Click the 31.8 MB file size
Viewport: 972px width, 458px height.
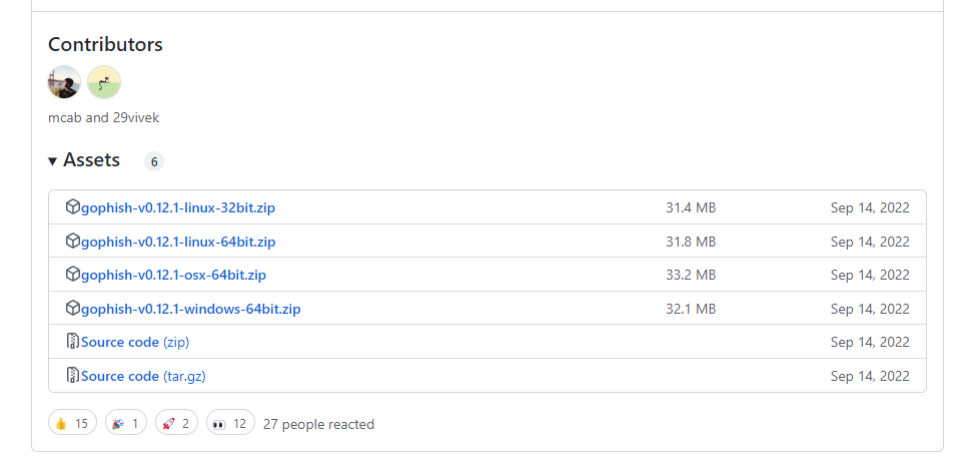click(691, 242)
